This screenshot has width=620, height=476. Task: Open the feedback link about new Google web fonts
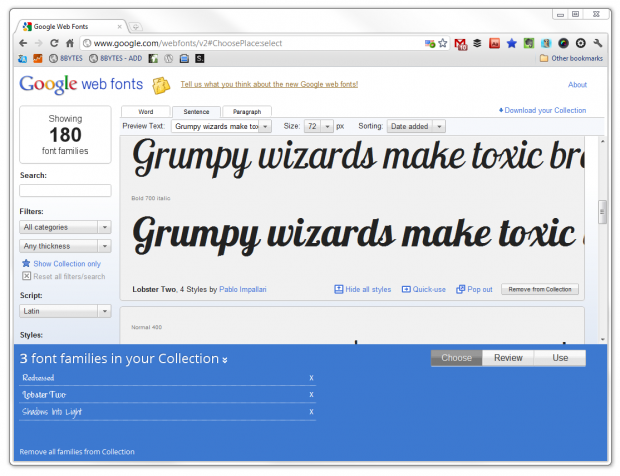coord(269,84)
